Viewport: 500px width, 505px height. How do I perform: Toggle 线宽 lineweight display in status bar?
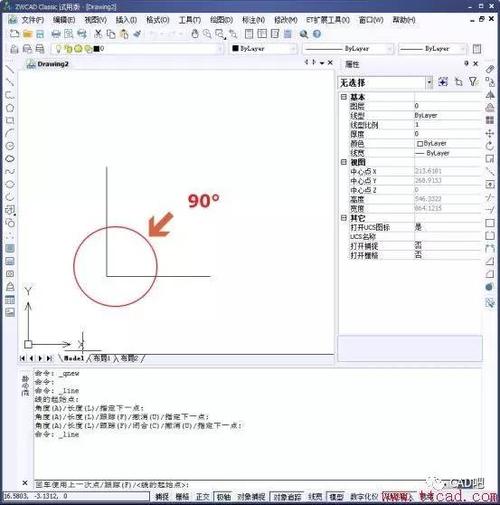(x=315, y=497)
